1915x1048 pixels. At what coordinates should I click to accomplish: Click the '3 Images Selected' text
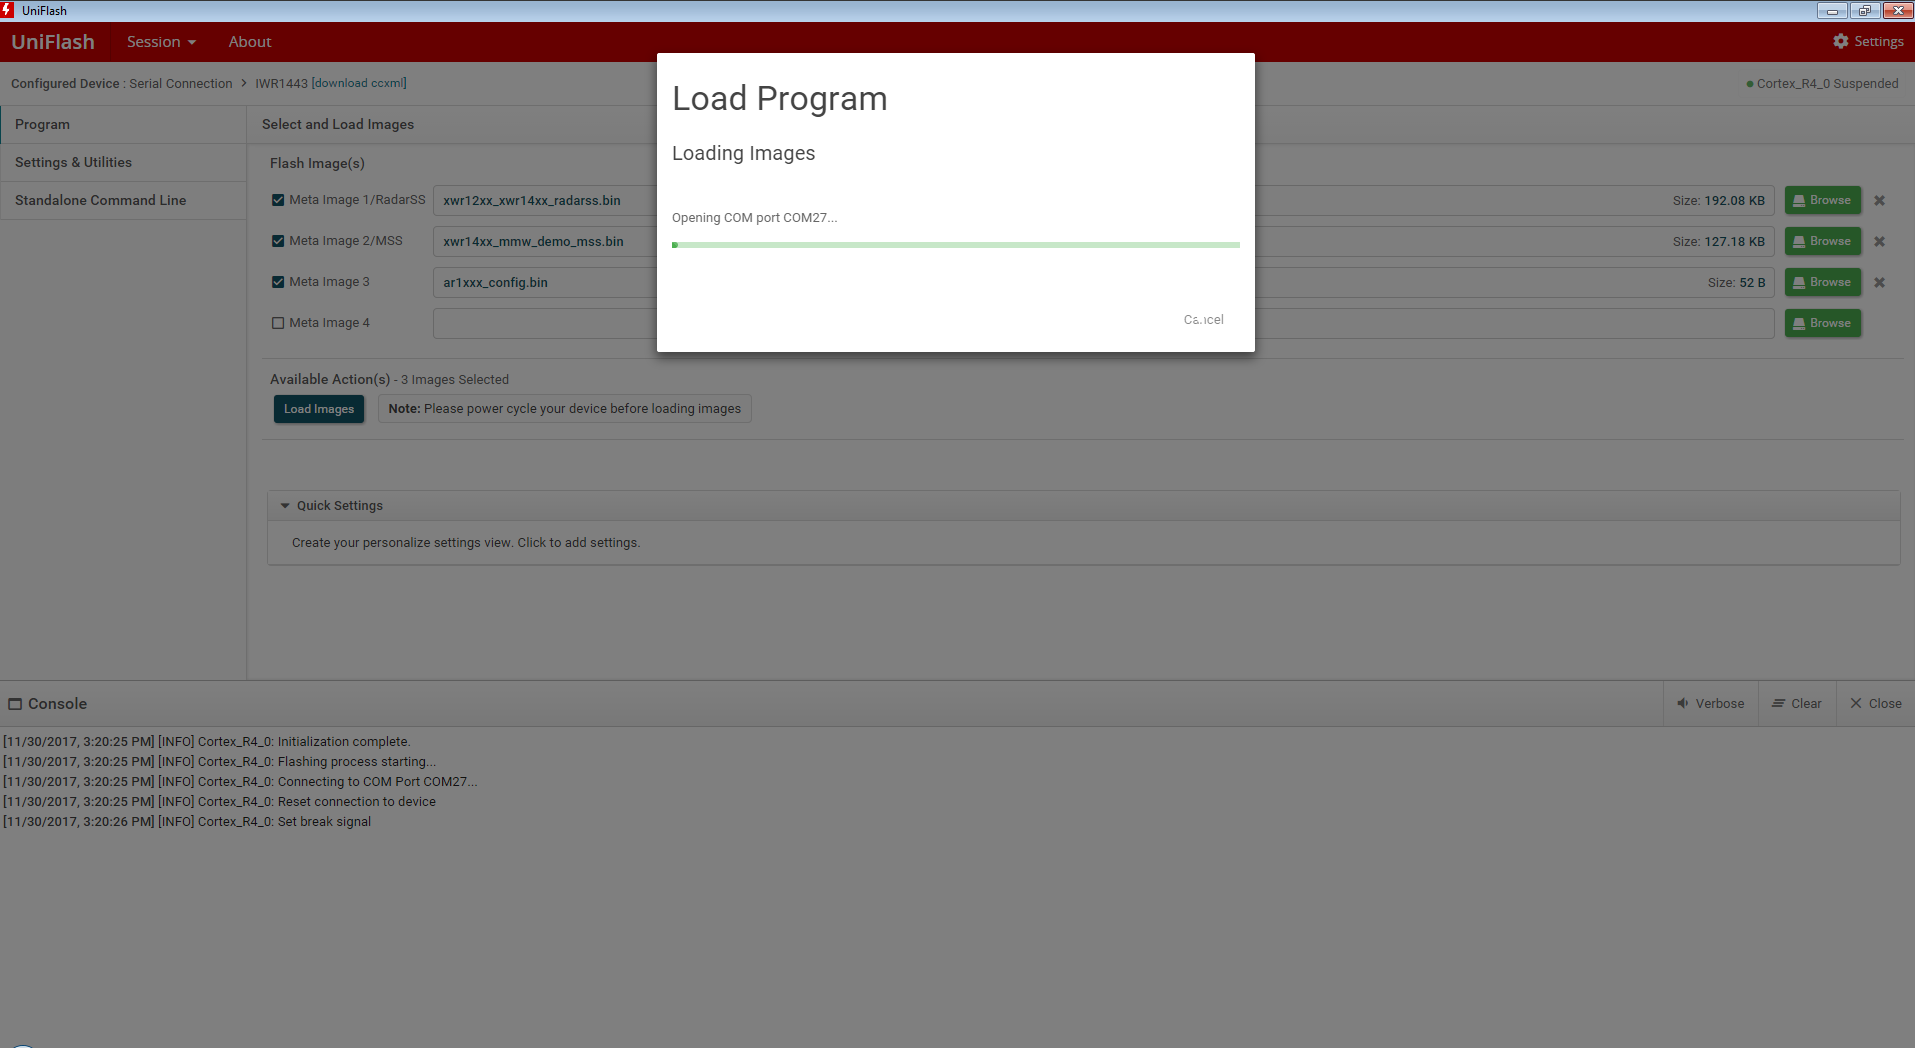(455, 380)
